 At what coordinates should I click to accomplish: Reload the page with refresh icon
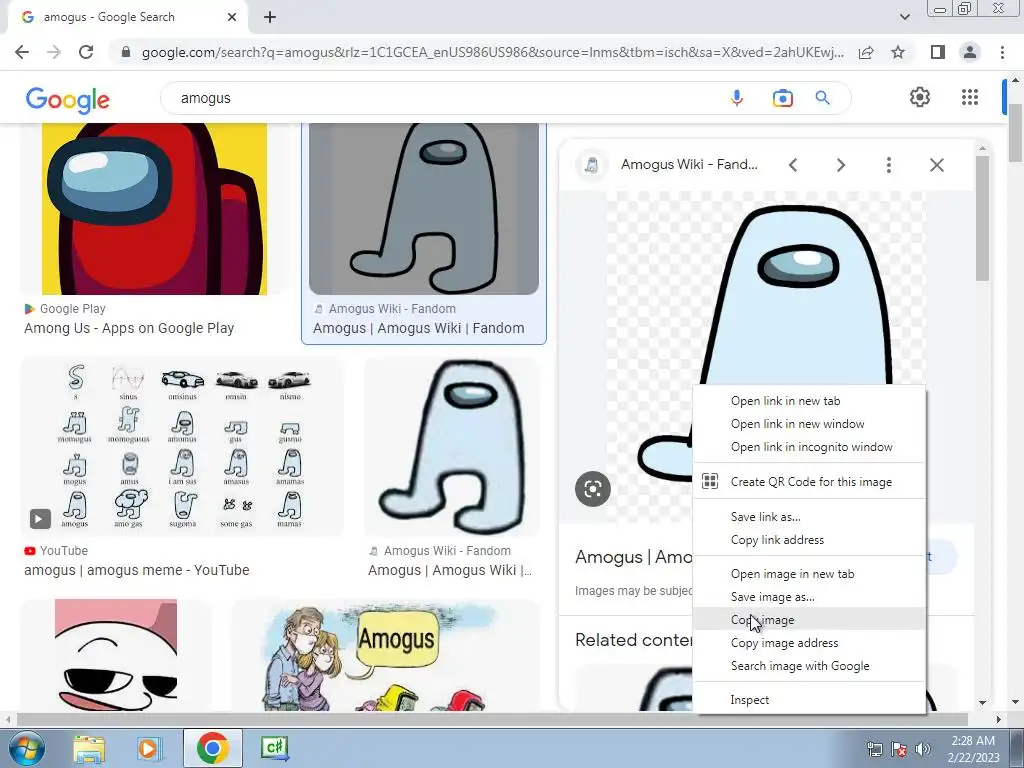[86, 52]
